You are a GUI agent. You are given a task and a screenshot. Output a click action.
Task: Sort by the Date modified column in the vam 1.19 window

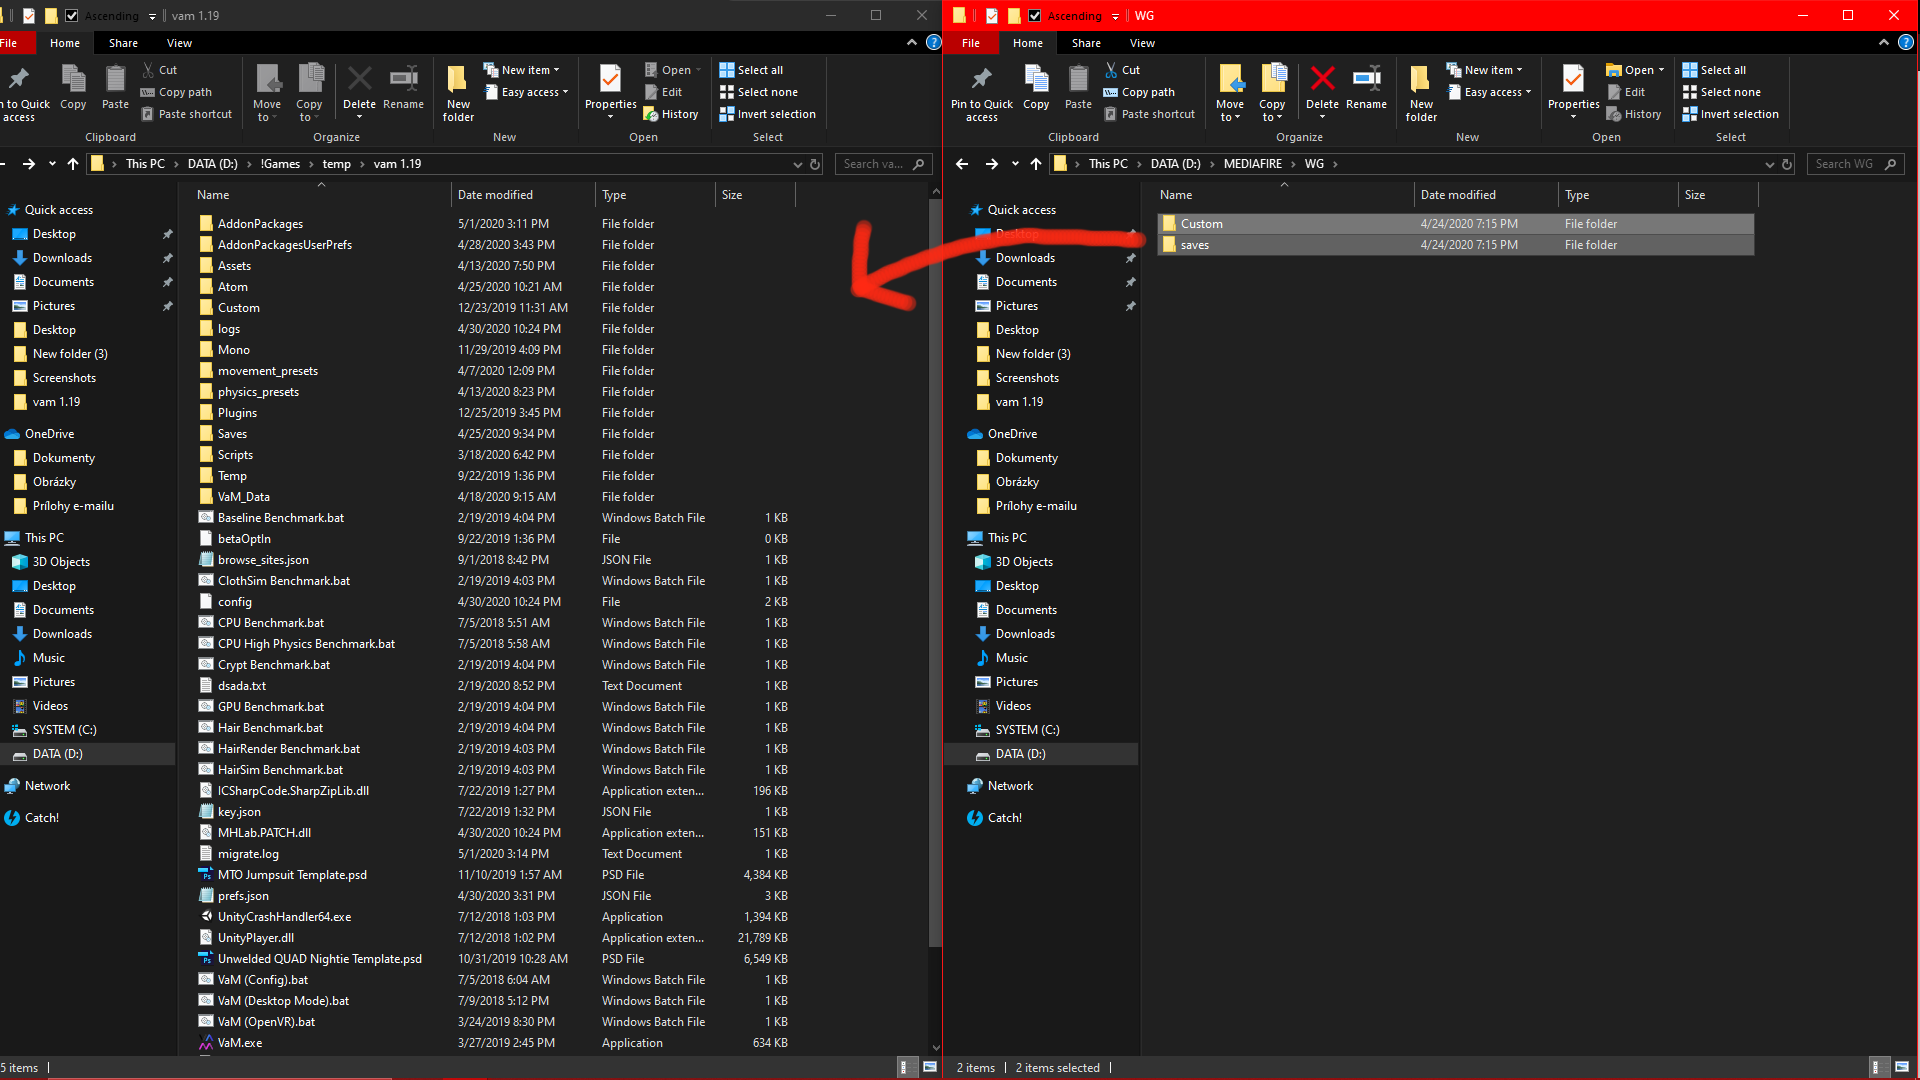pyautogui.click(x=523, y=195)
